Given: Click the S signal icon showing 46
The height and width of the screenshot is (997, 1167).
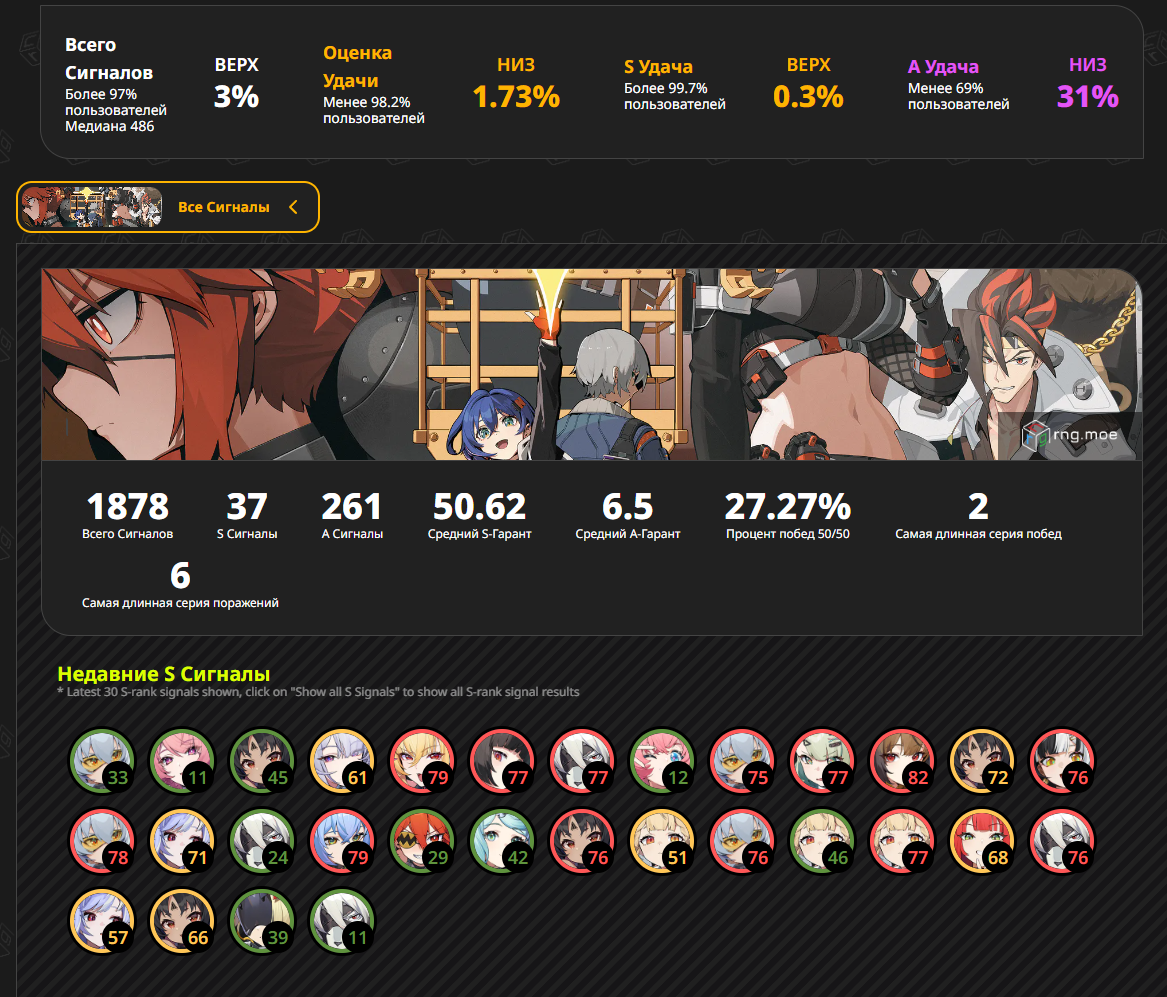Looking at the screenshot, I should pyautogui.click(x=822, y=841).
